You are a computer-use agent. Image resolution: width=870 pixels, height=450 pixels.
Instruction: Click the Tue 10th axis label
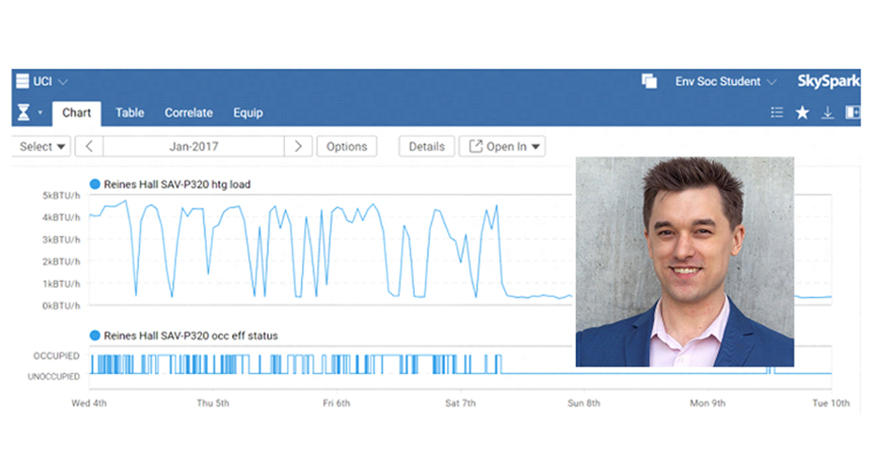(x=831, y=403)
